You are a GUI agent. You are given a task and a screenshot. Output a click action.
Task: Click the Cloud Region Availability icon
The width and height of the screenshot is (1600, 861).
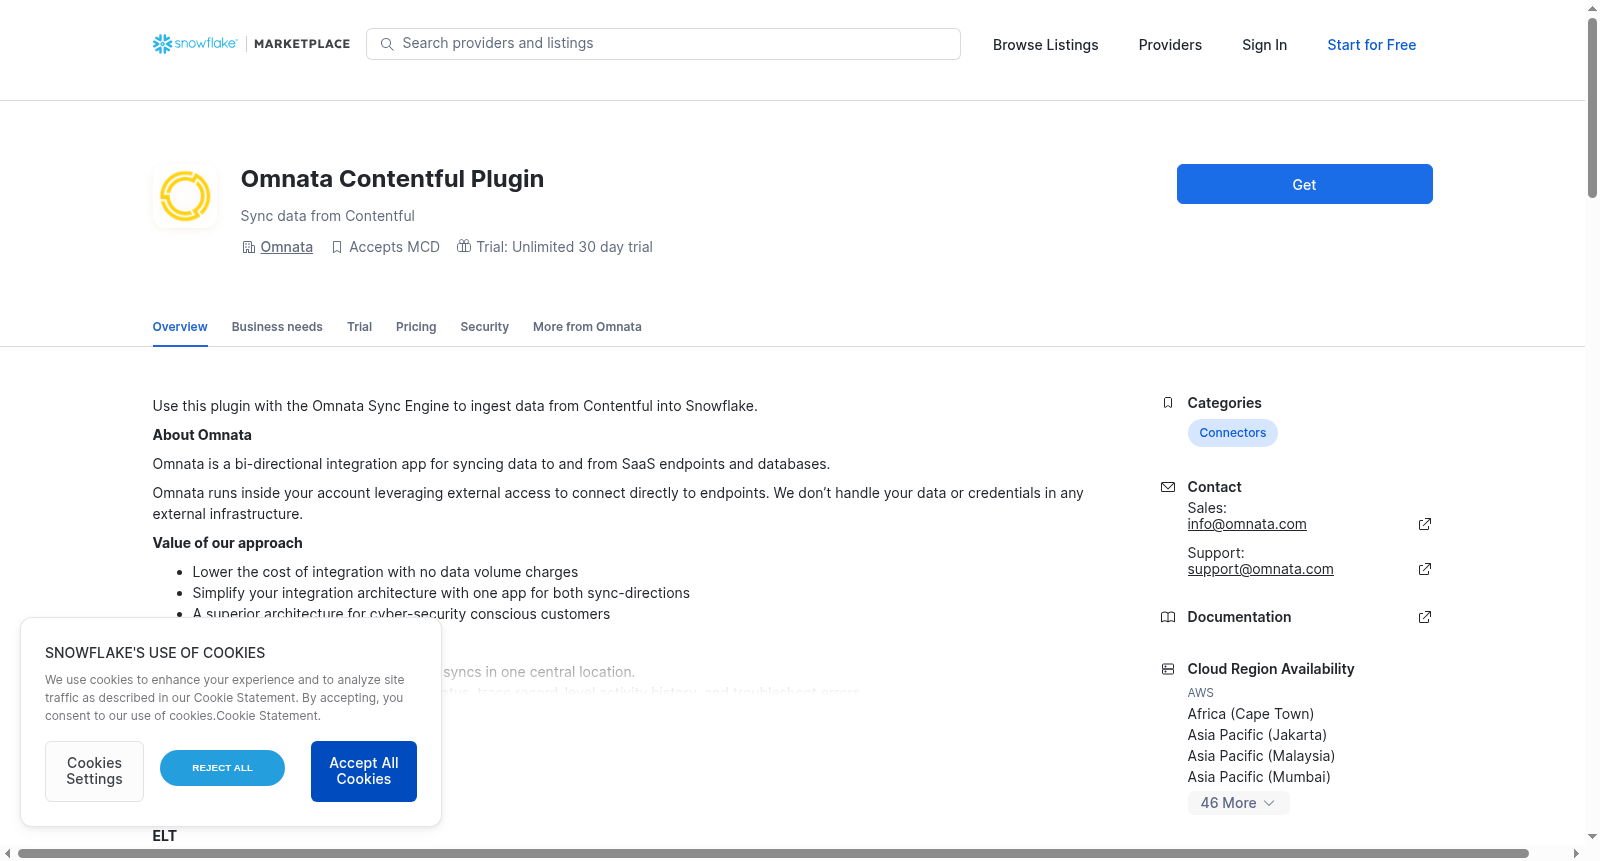coord(1168,669)
